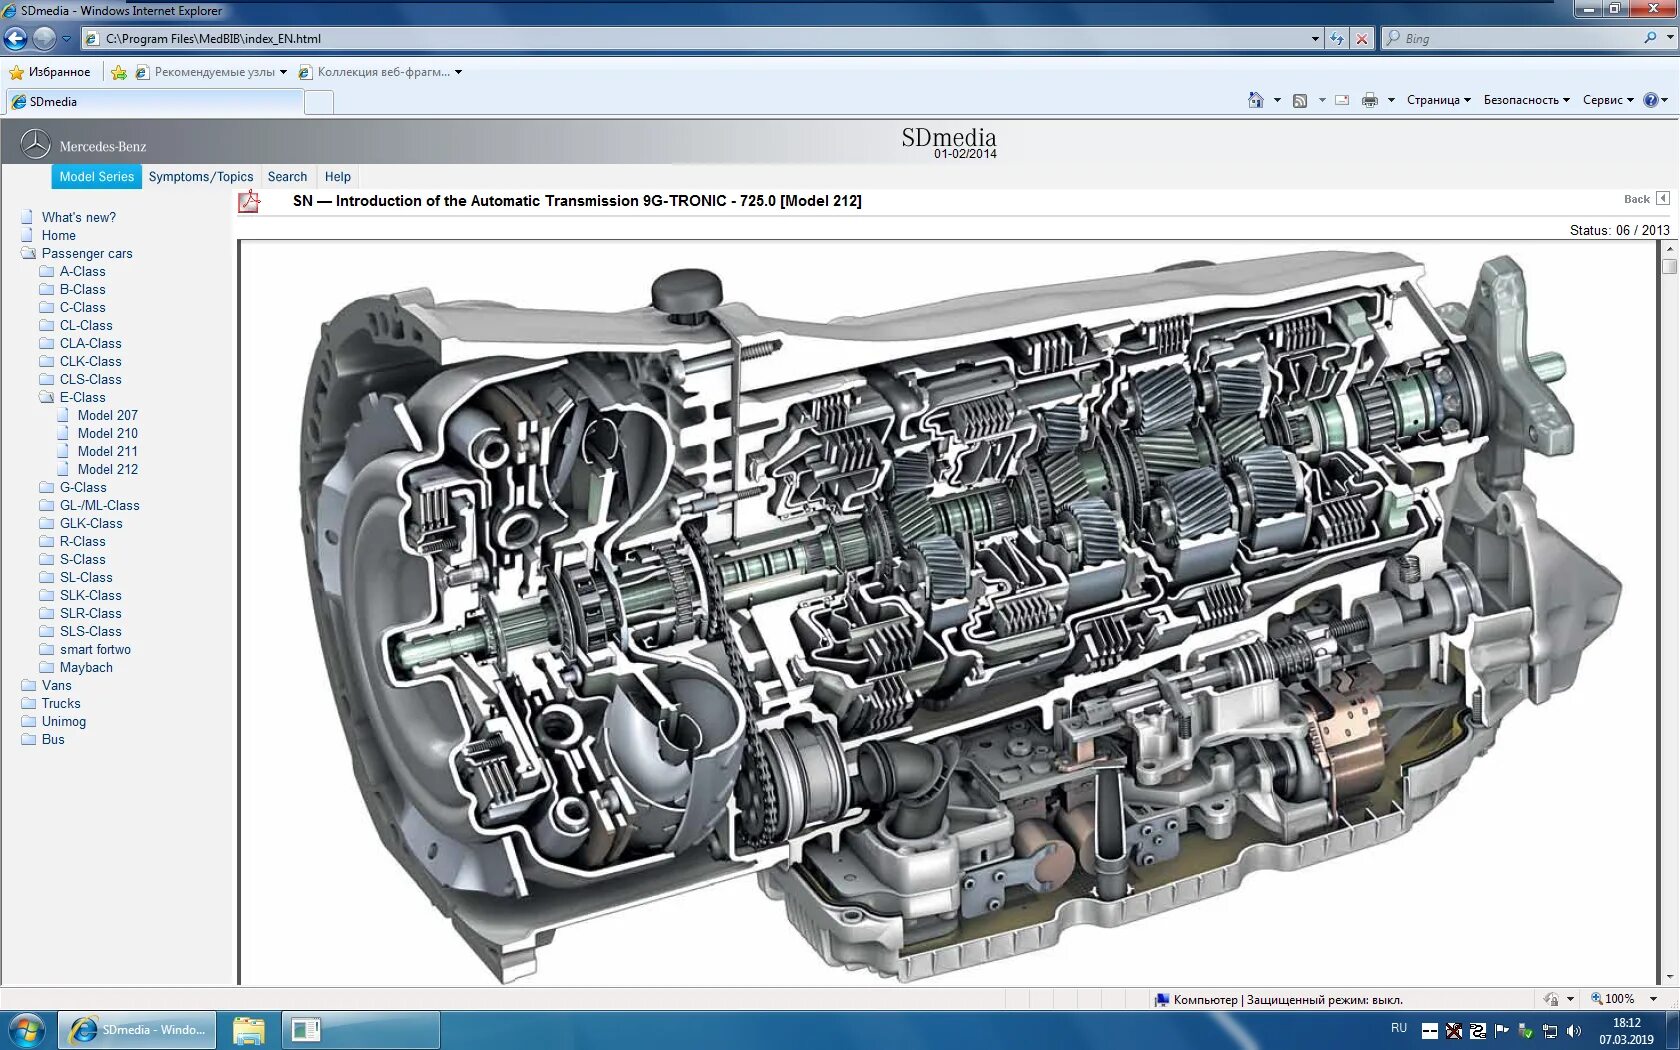Click the zoom level magnifier icon
Screen dimensions: 1680x1050
(x=1597, y=999)
